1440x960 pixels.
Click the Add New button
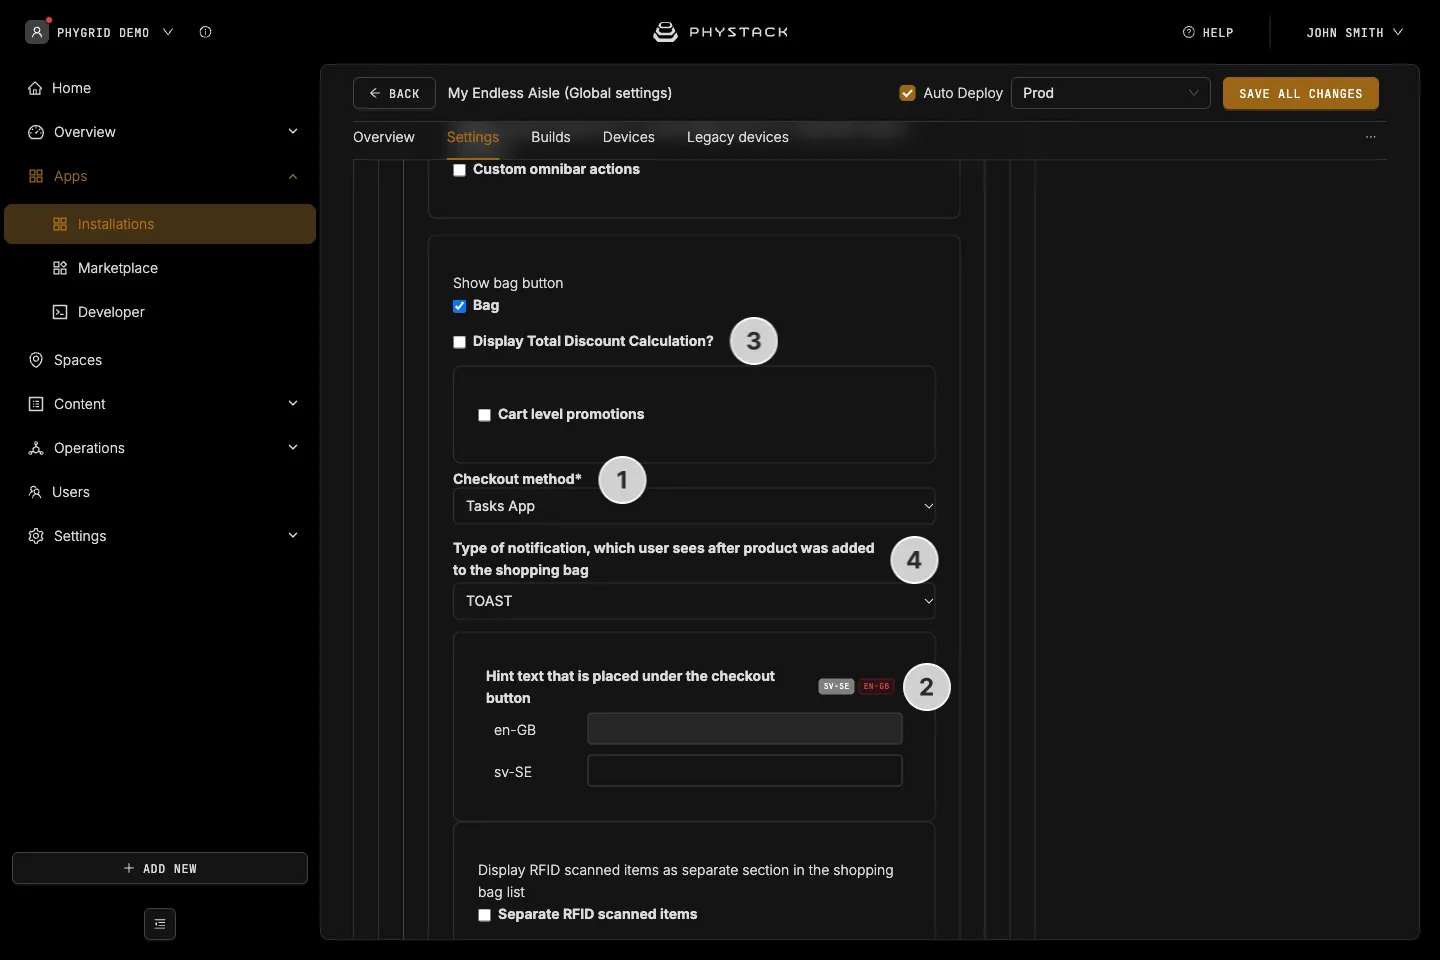[x=160, y=868]
